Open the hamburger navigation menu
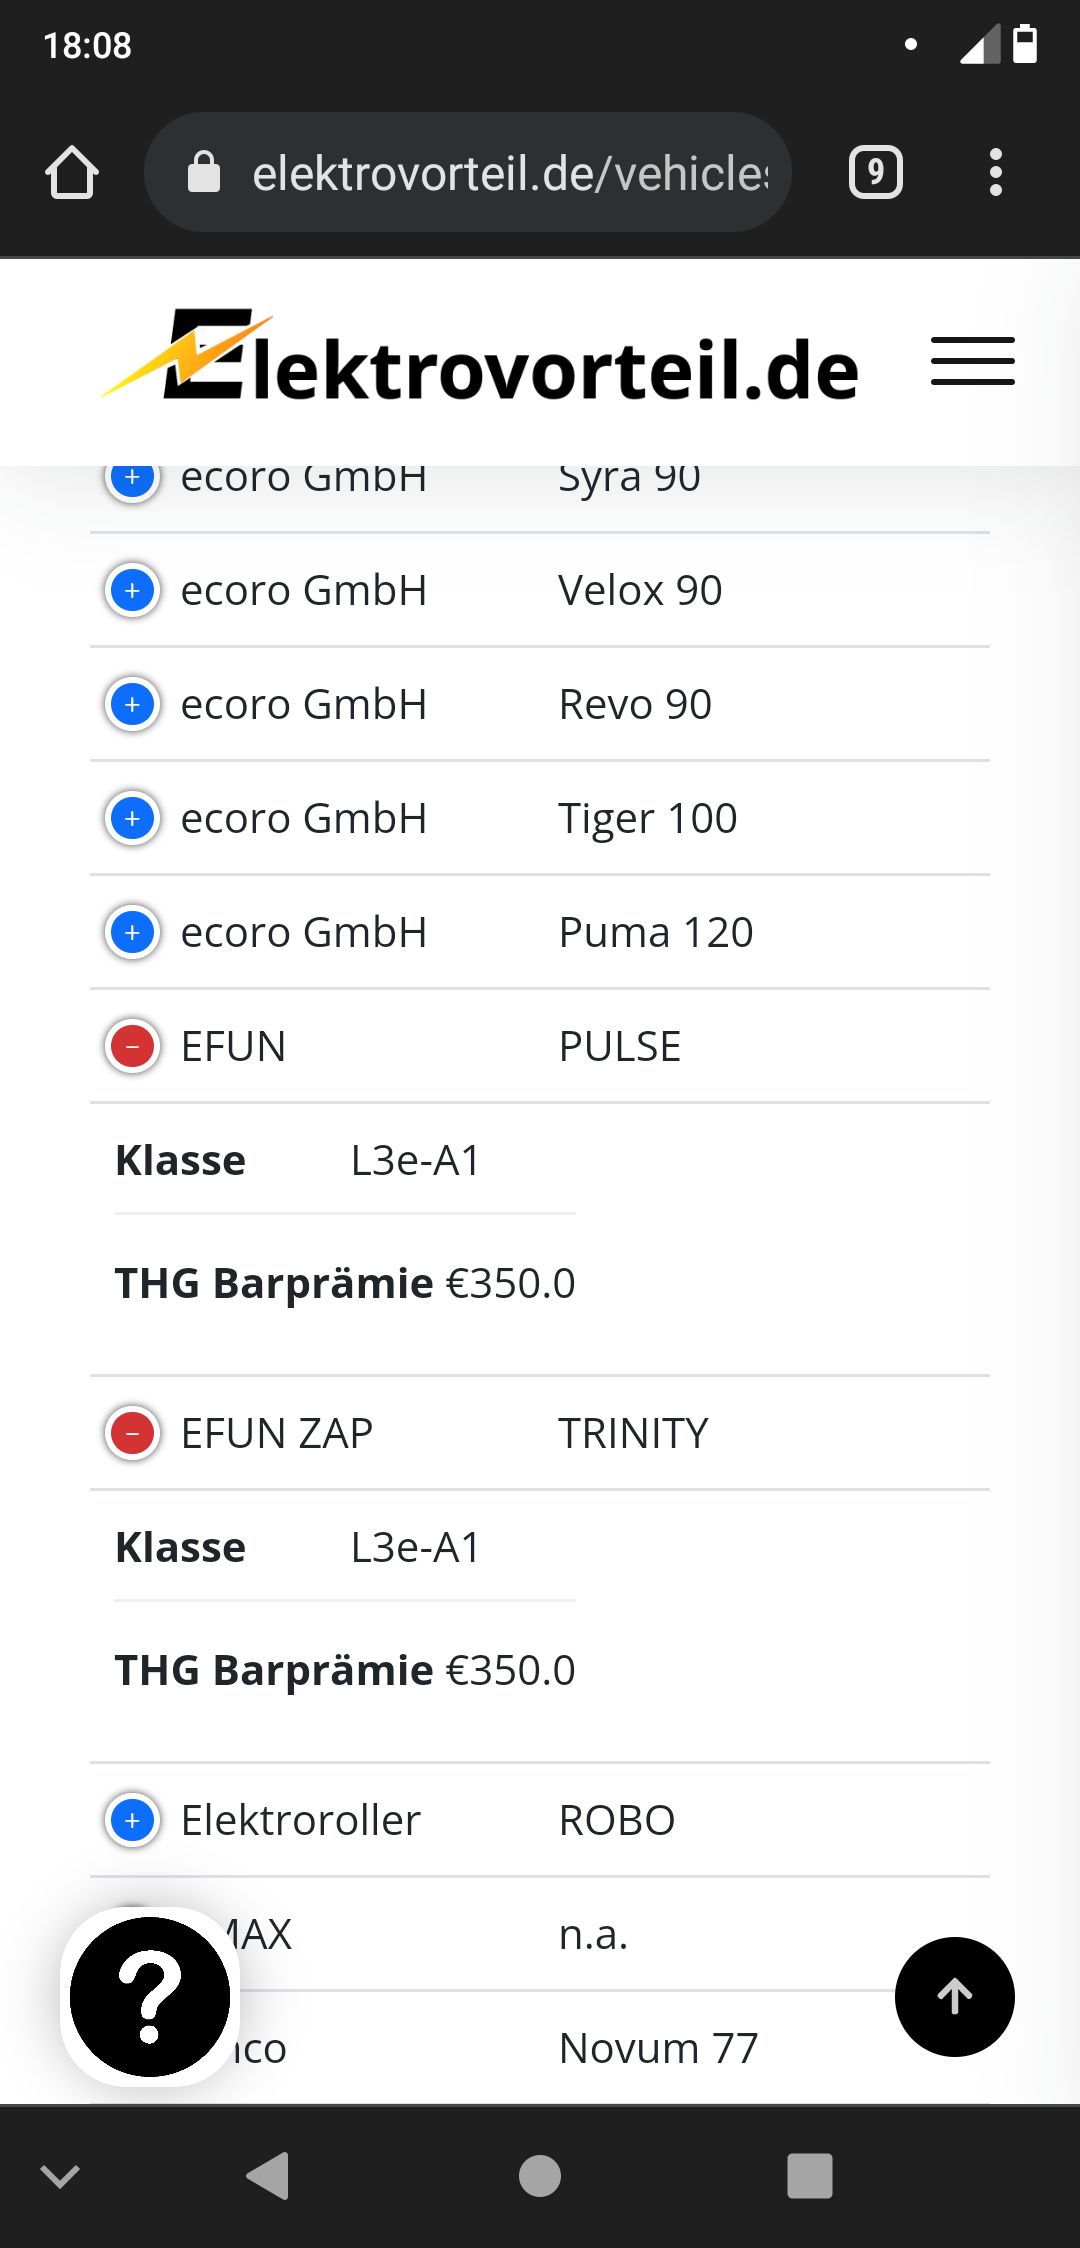 click(972, 361)
